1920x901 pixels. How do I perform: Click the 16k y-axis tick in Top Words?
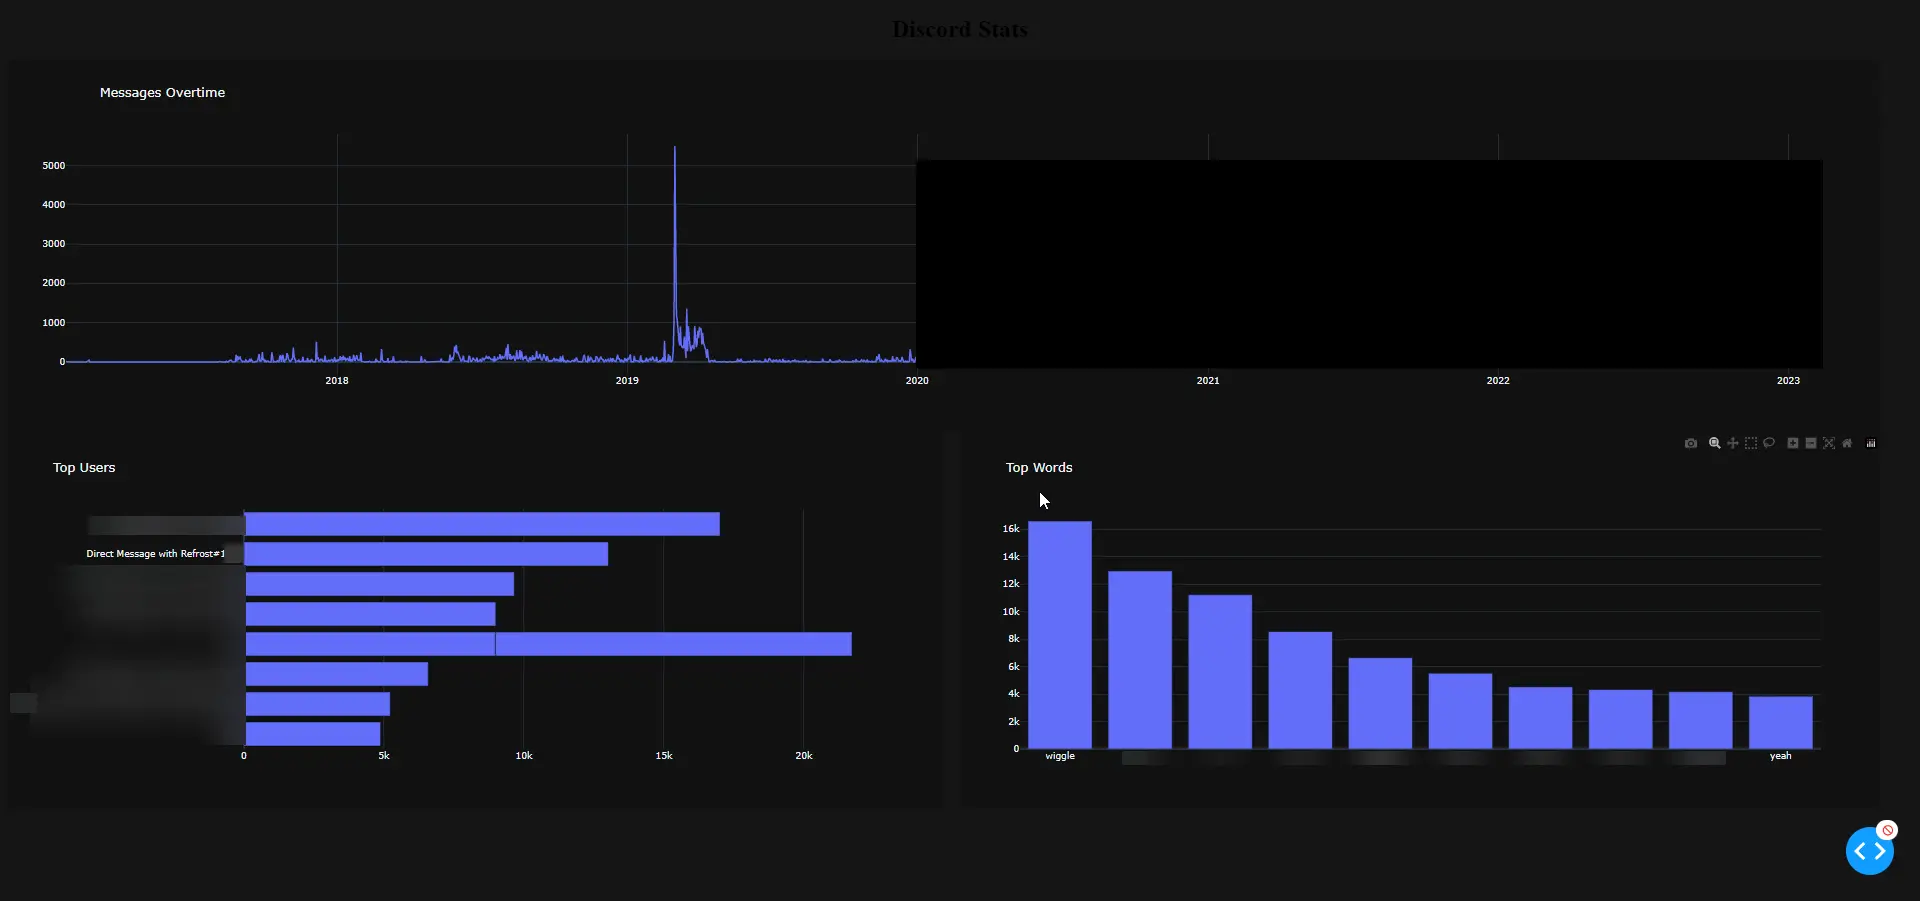[1011, 529]
